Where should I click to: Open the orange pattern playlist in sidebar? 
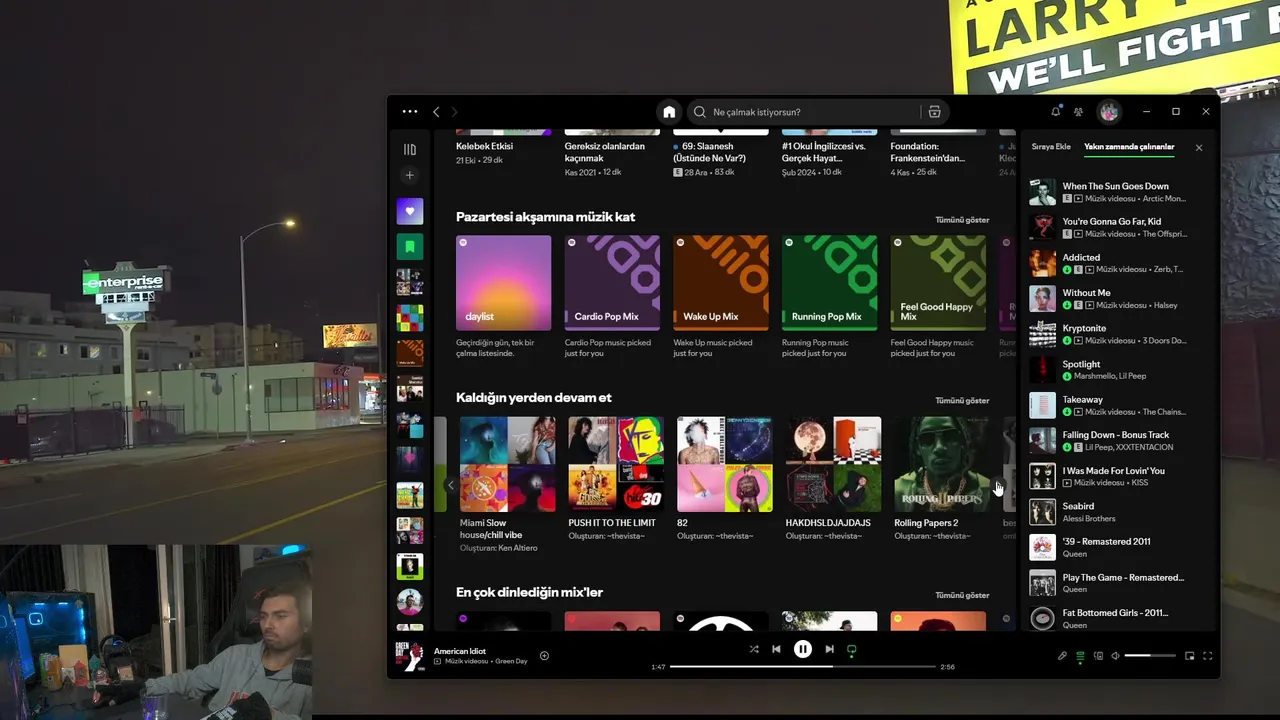coord(410,353)
